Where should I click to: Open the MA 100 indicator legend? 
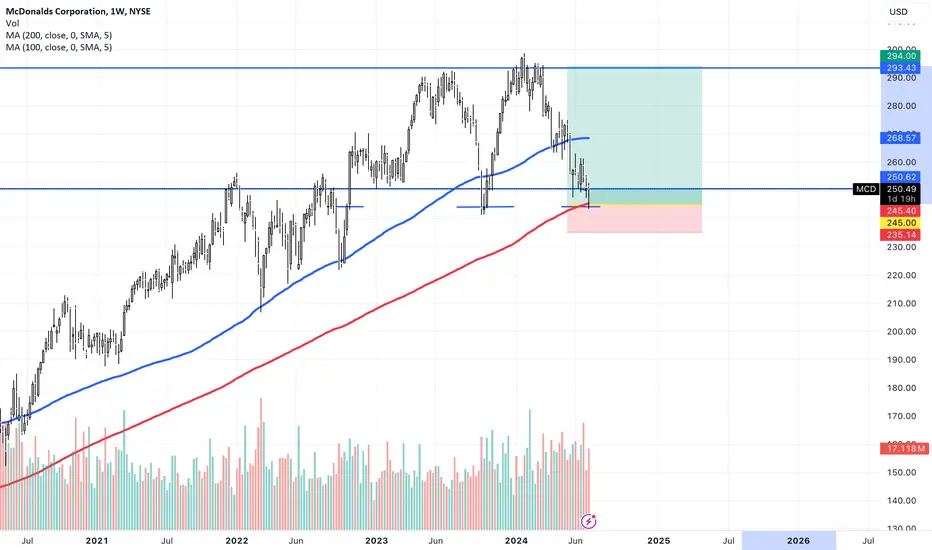pyautogui.click(x=59, y=48)
